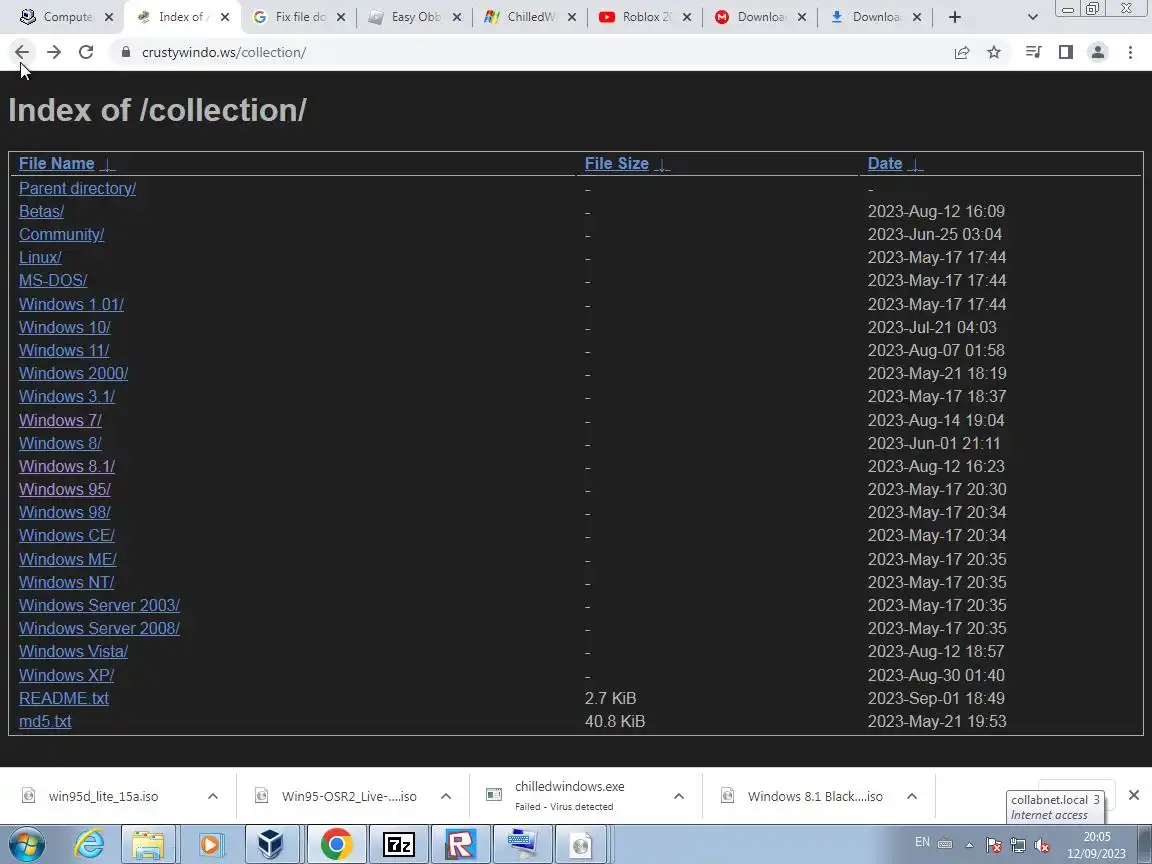Close the Fix file do... Google tab
The width and height of the screenshot is (1152, 864).
[341, 17]
